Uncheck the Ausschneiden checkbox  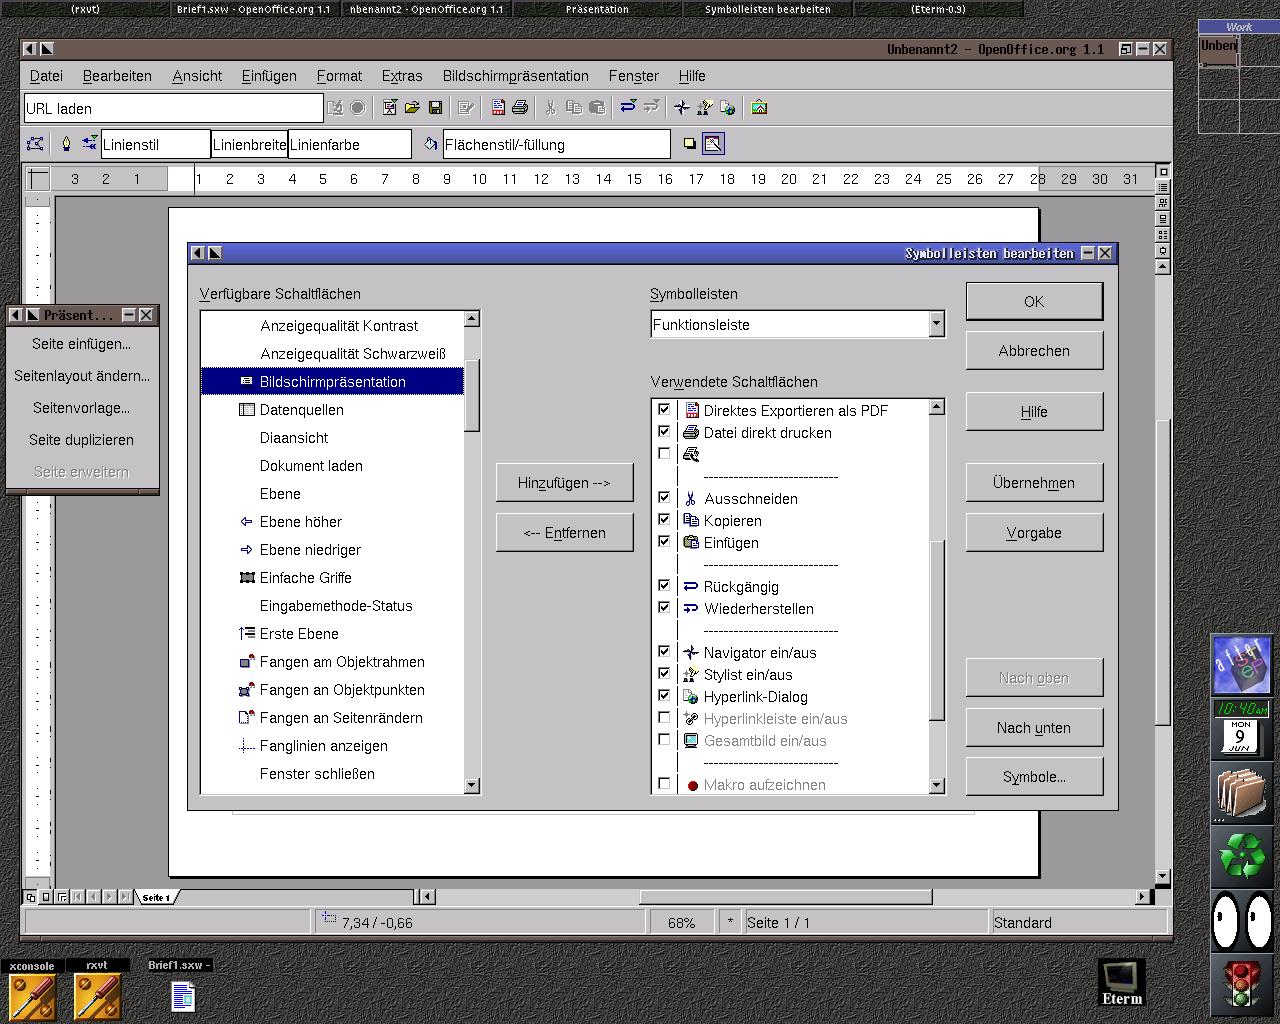click(x=664, y=498)
